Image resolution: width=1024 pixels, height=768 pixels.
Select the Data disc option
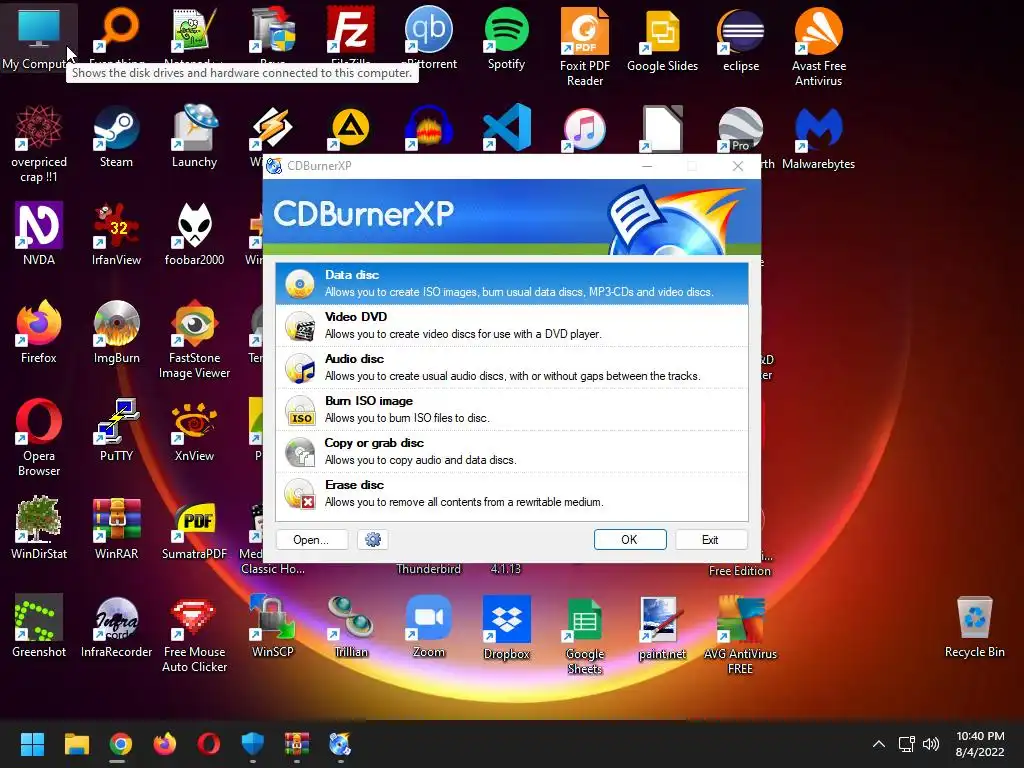511,283
